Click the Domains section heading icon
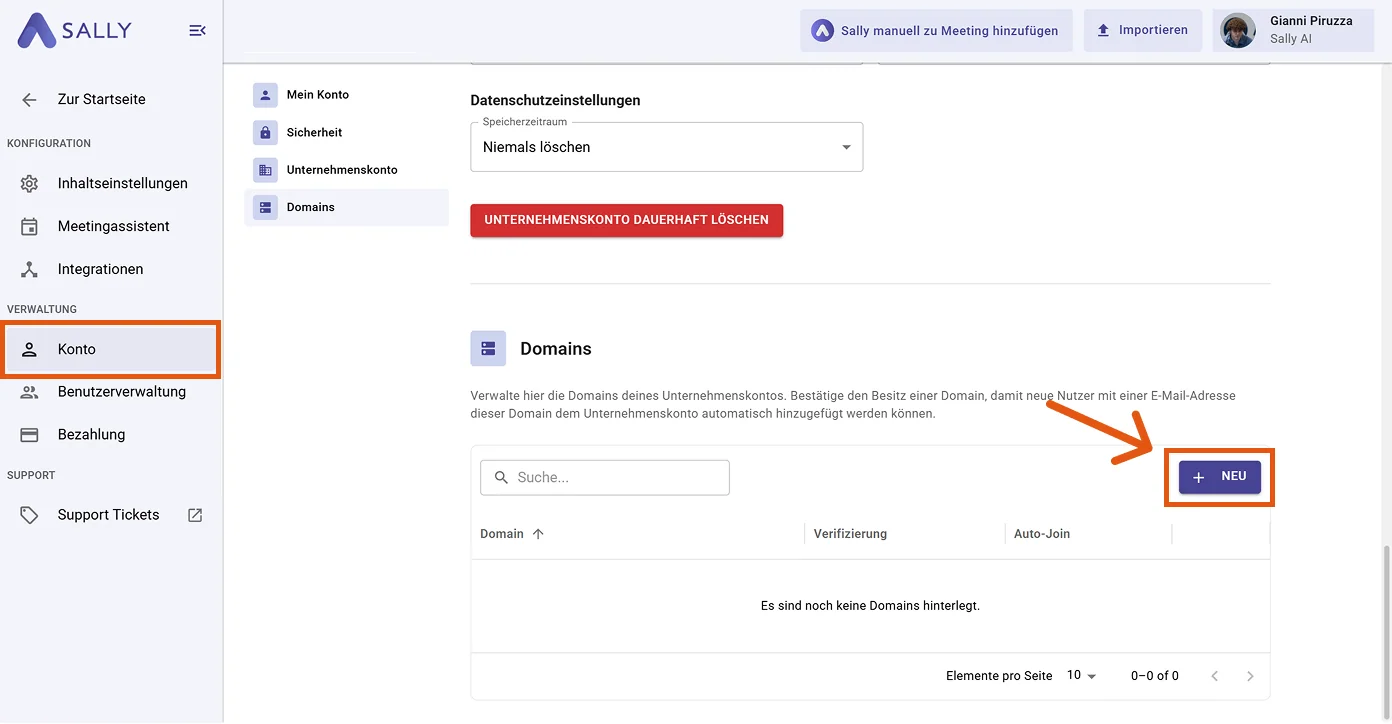The width and height of the screenshot is (1392, 724). tap(488, 349)
